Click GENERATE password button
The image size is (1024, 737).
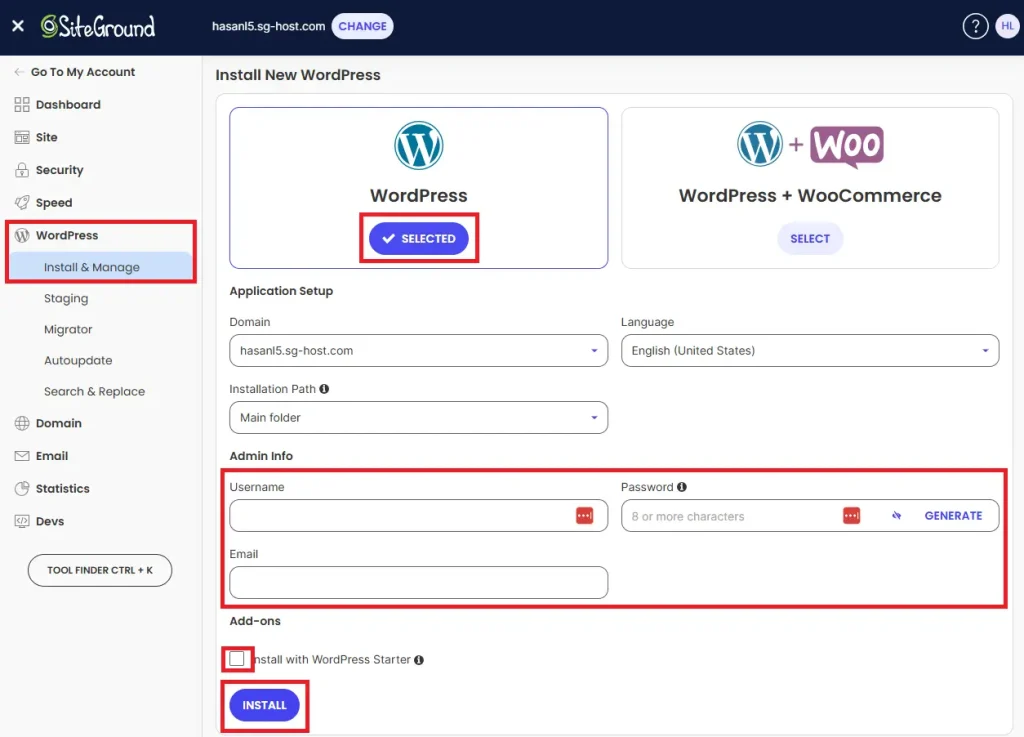pyautogui.click(x=953, y=516)
